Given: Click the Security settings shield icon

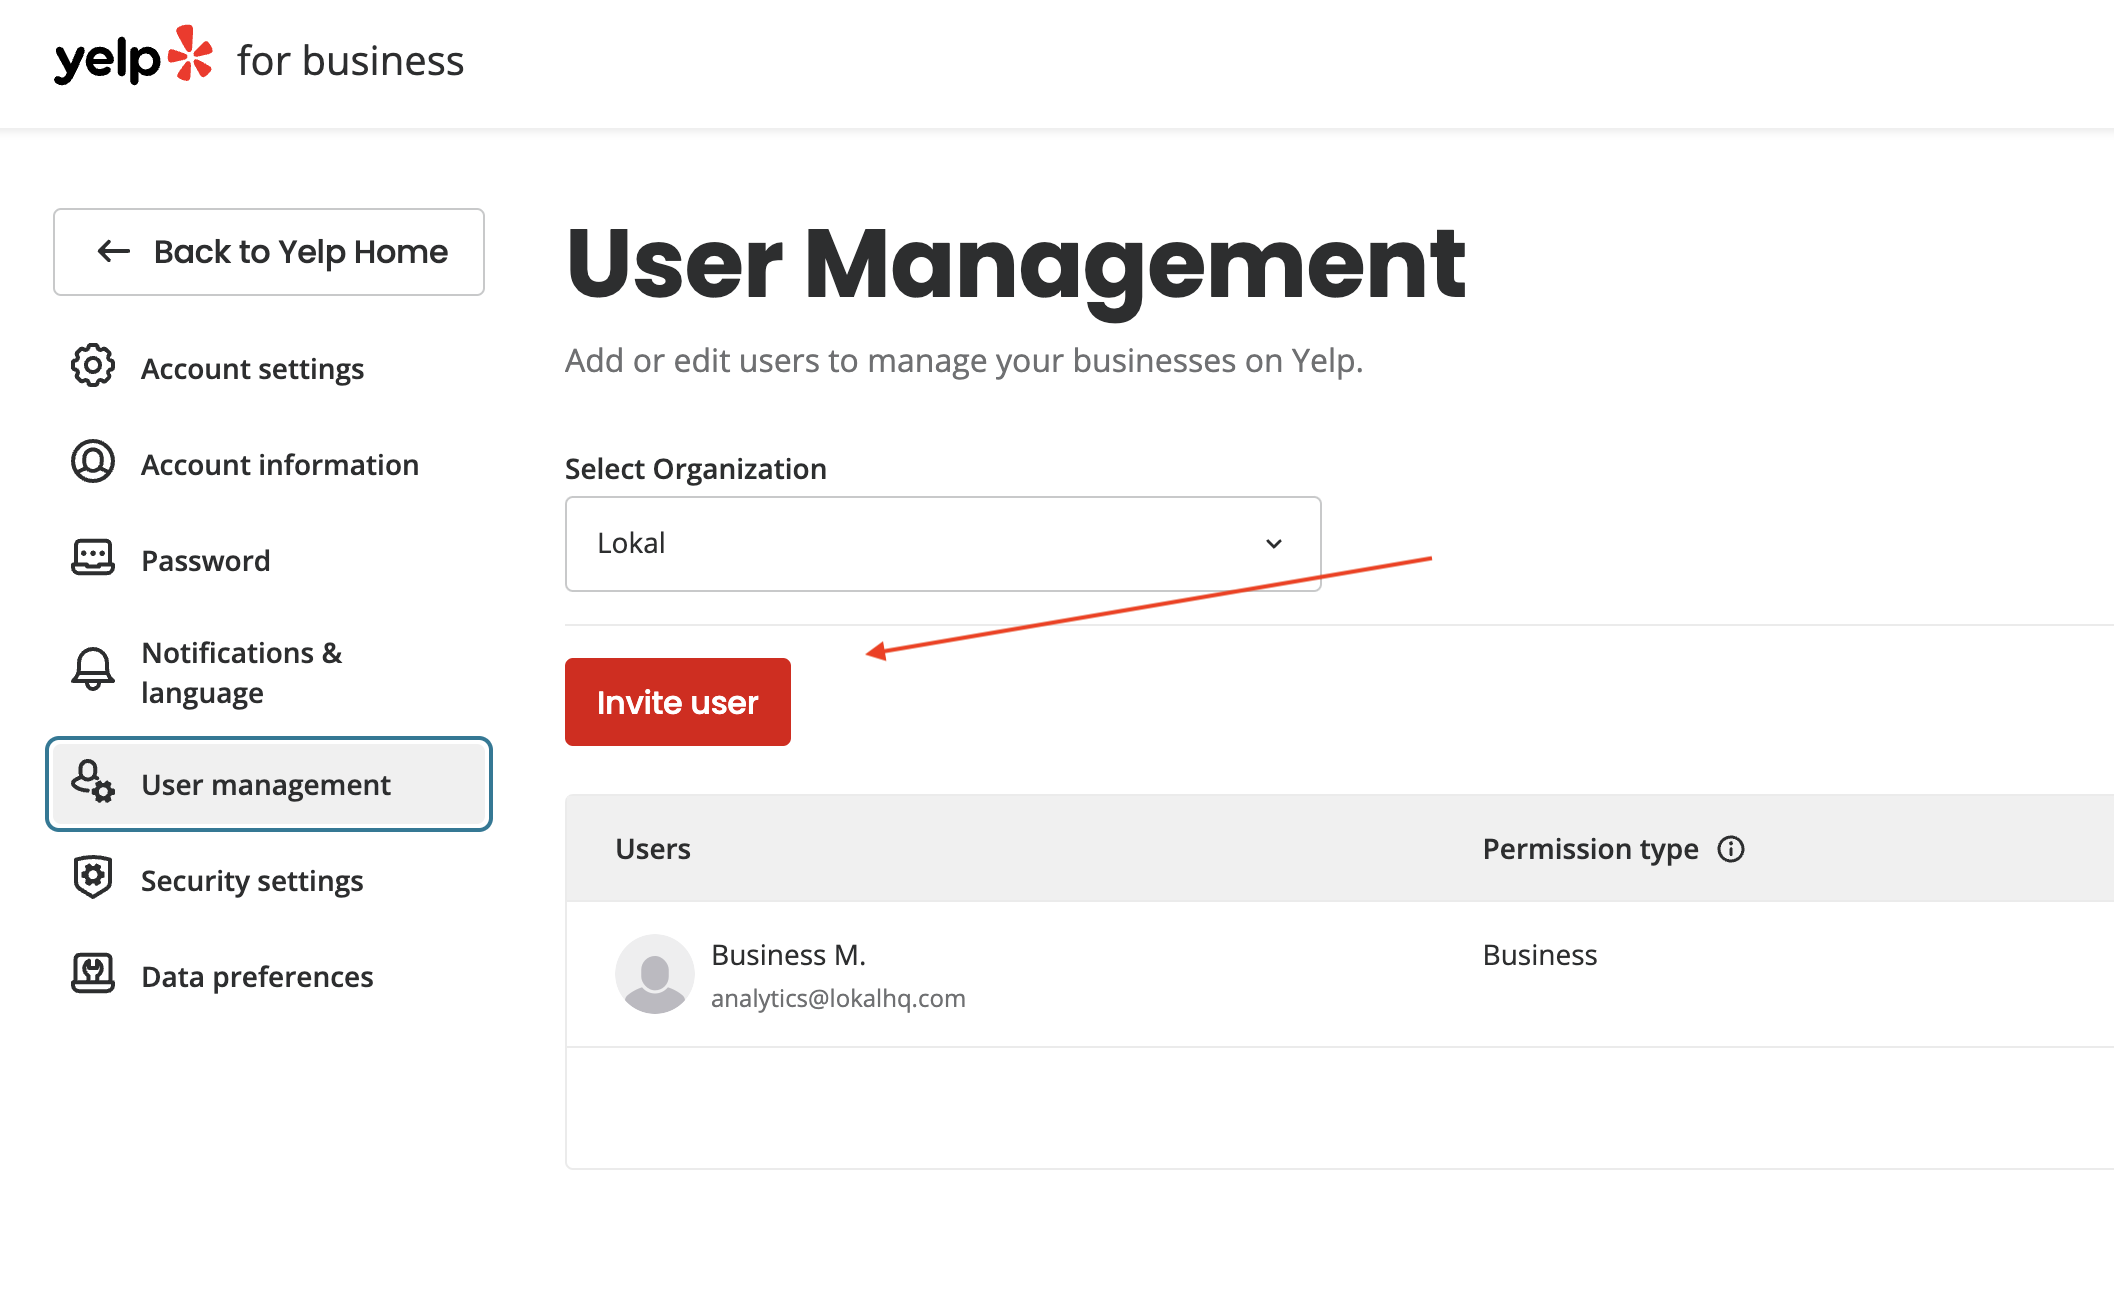Looking at the screenshot, I should click(93, 878).
